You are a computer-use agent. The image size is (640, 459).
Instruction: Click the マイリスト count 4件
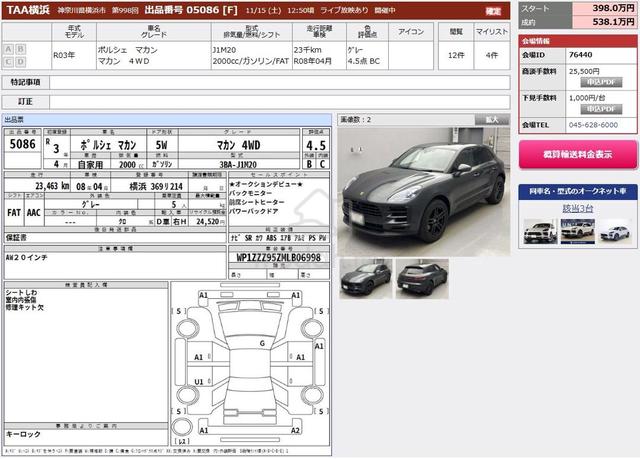click(492, 55)
